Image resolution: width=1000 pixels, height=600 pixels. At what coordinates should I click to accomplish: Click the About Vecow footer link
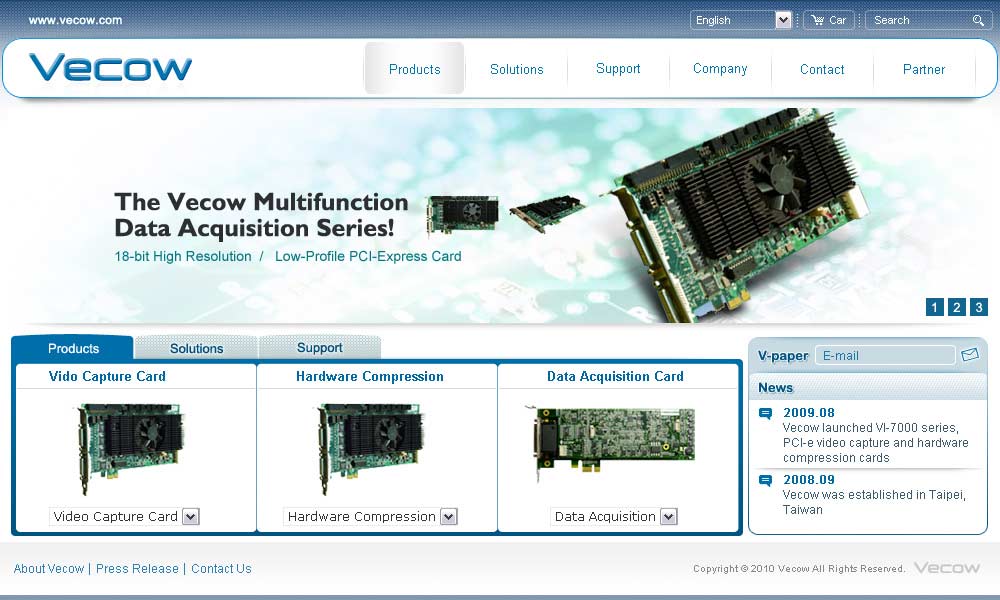coord(49,568)
